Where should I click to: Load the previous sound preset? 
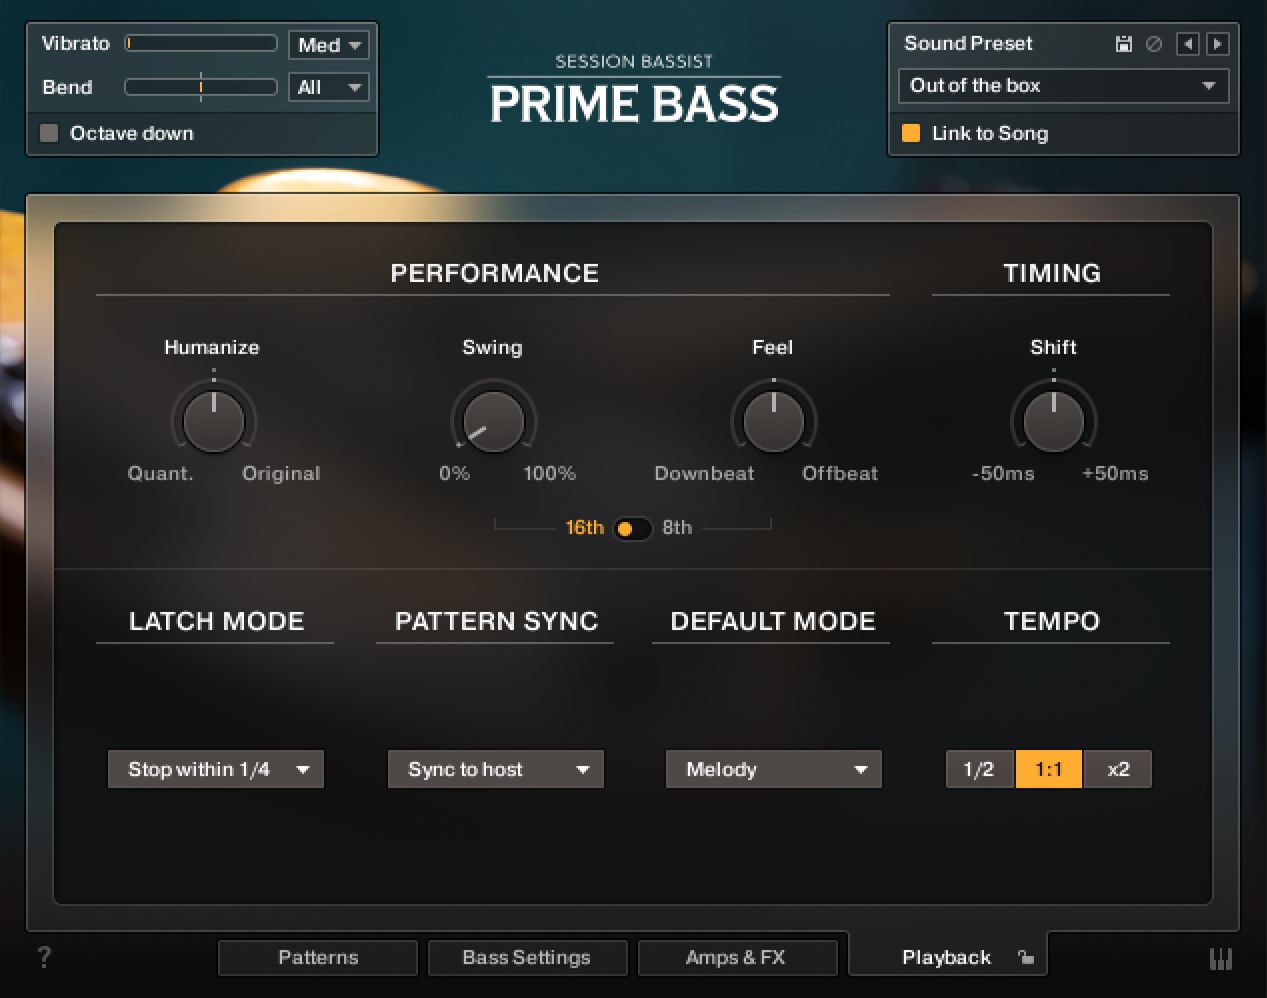1188,43
